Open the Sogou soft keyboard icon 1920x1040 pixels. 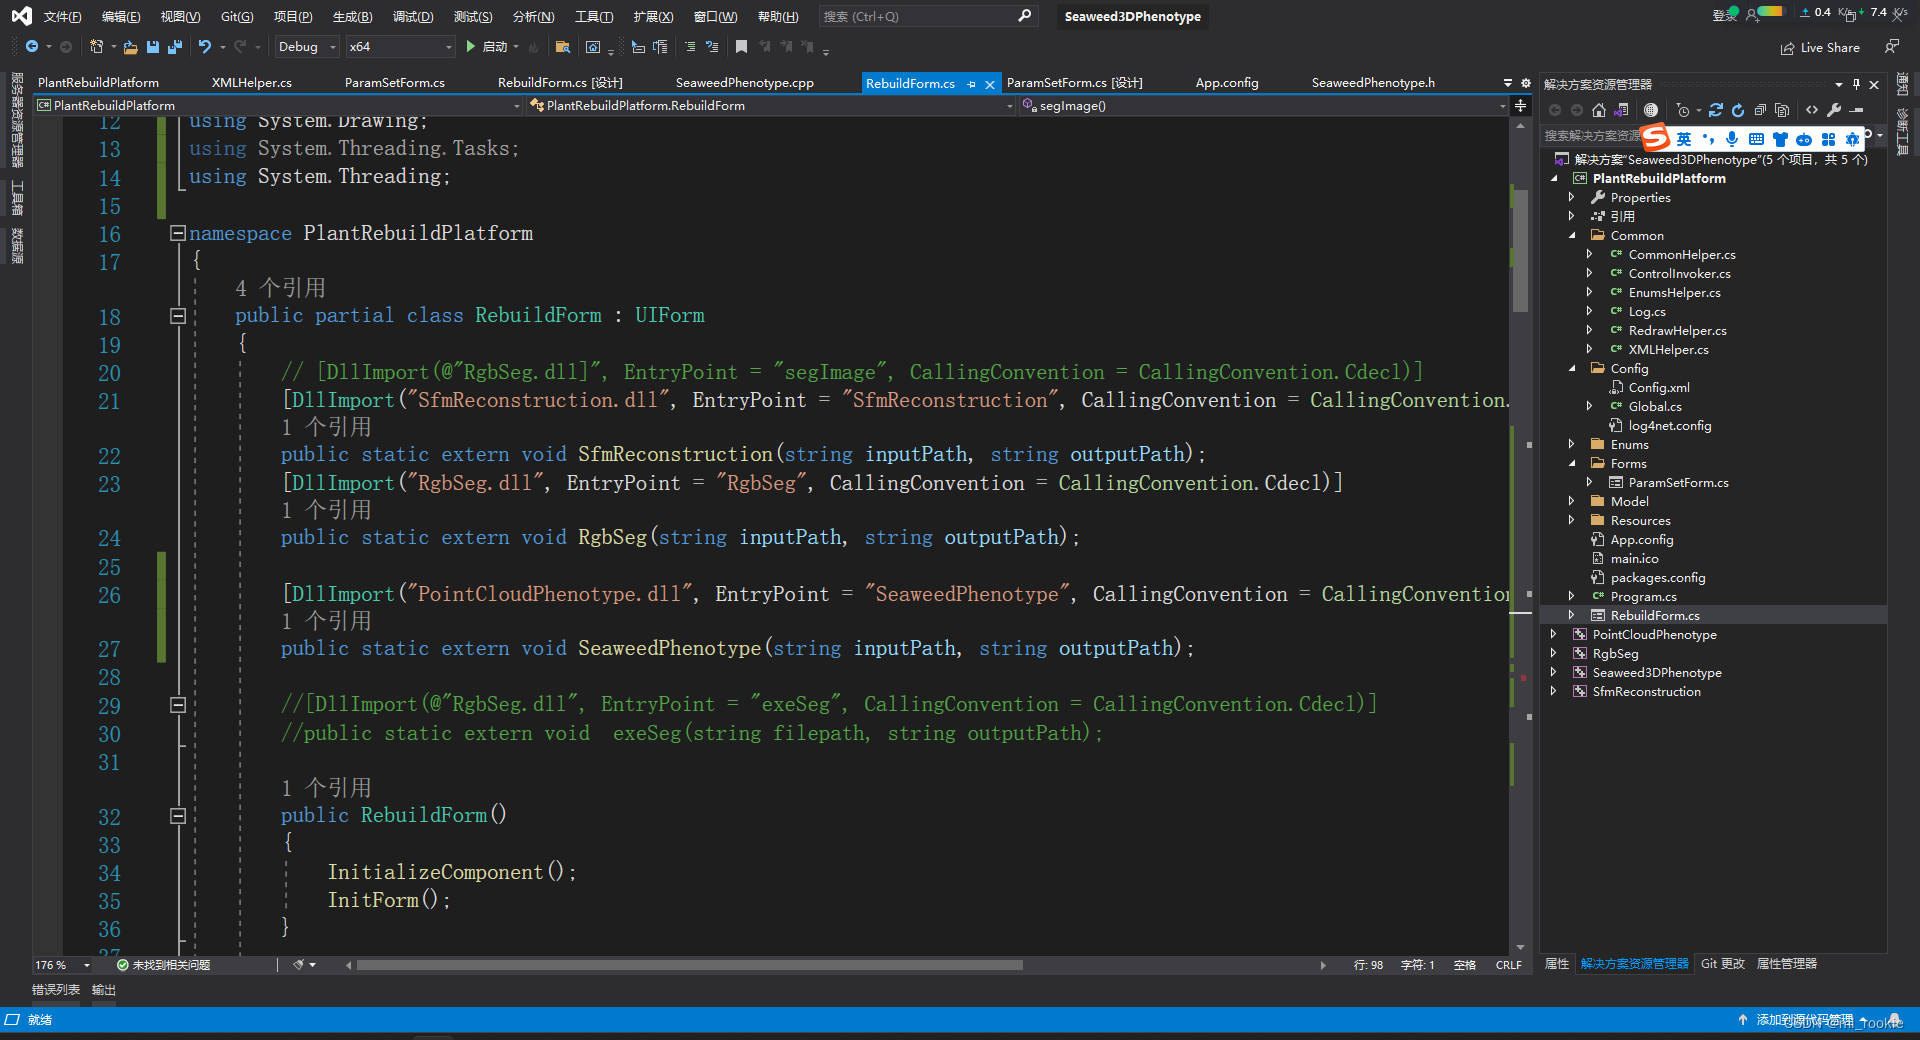coord(1756,139)
